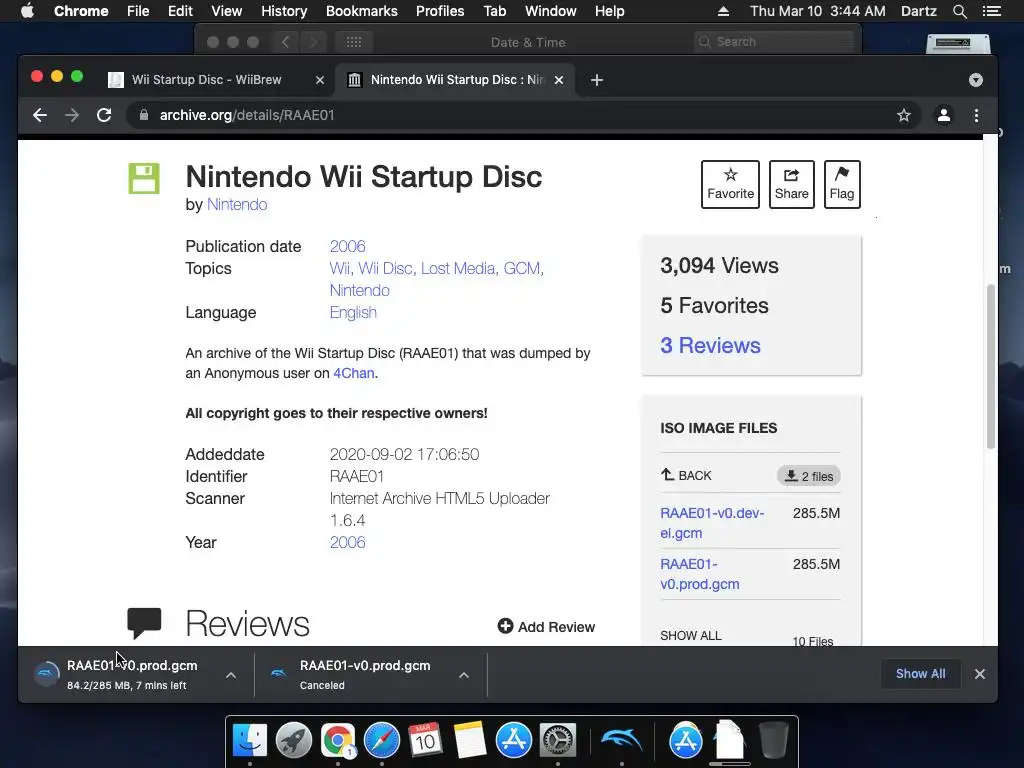Open Launchpad rocket in the Dock

[293, 741]
